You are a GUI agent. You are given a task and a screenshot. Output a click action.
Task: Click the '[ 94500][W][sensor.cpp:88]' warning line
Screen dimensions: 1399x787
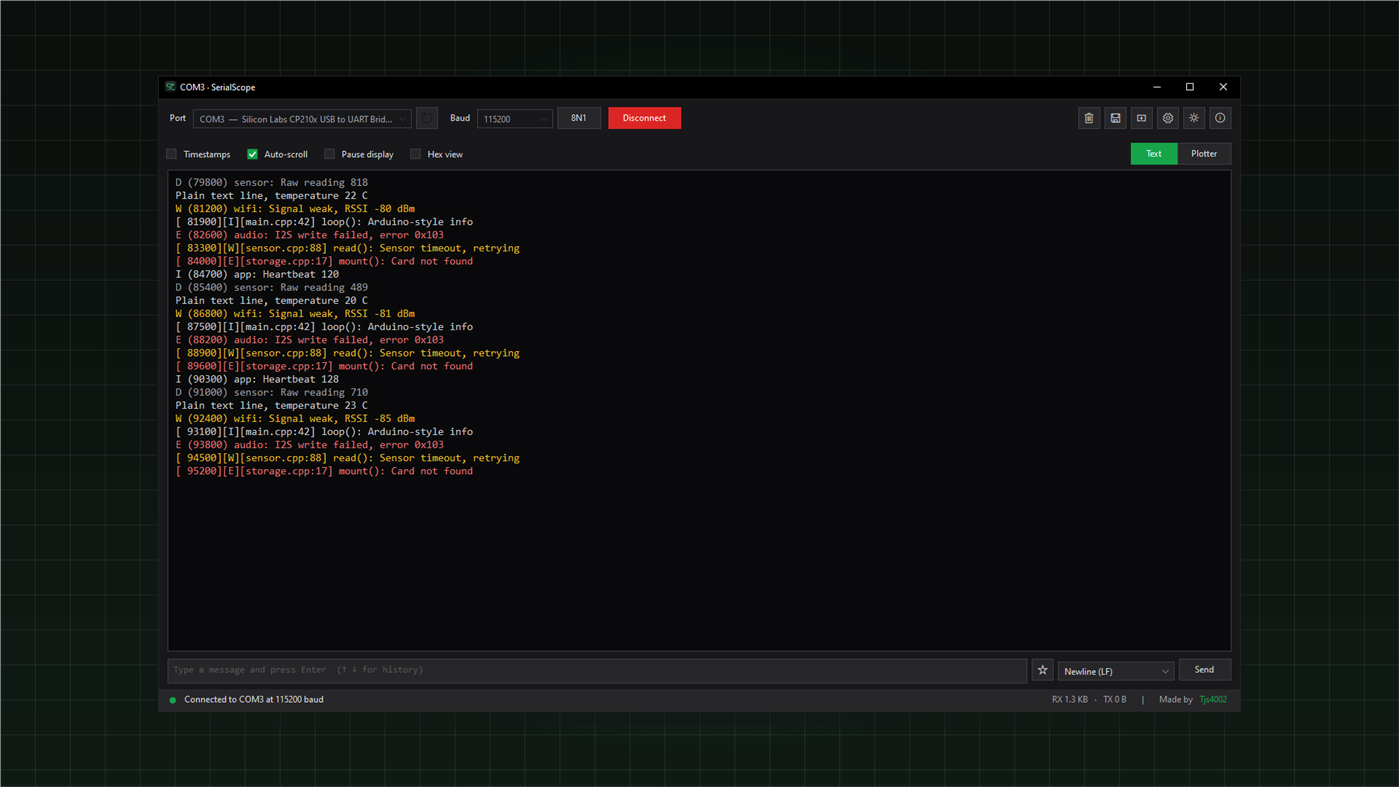point(347,458)
